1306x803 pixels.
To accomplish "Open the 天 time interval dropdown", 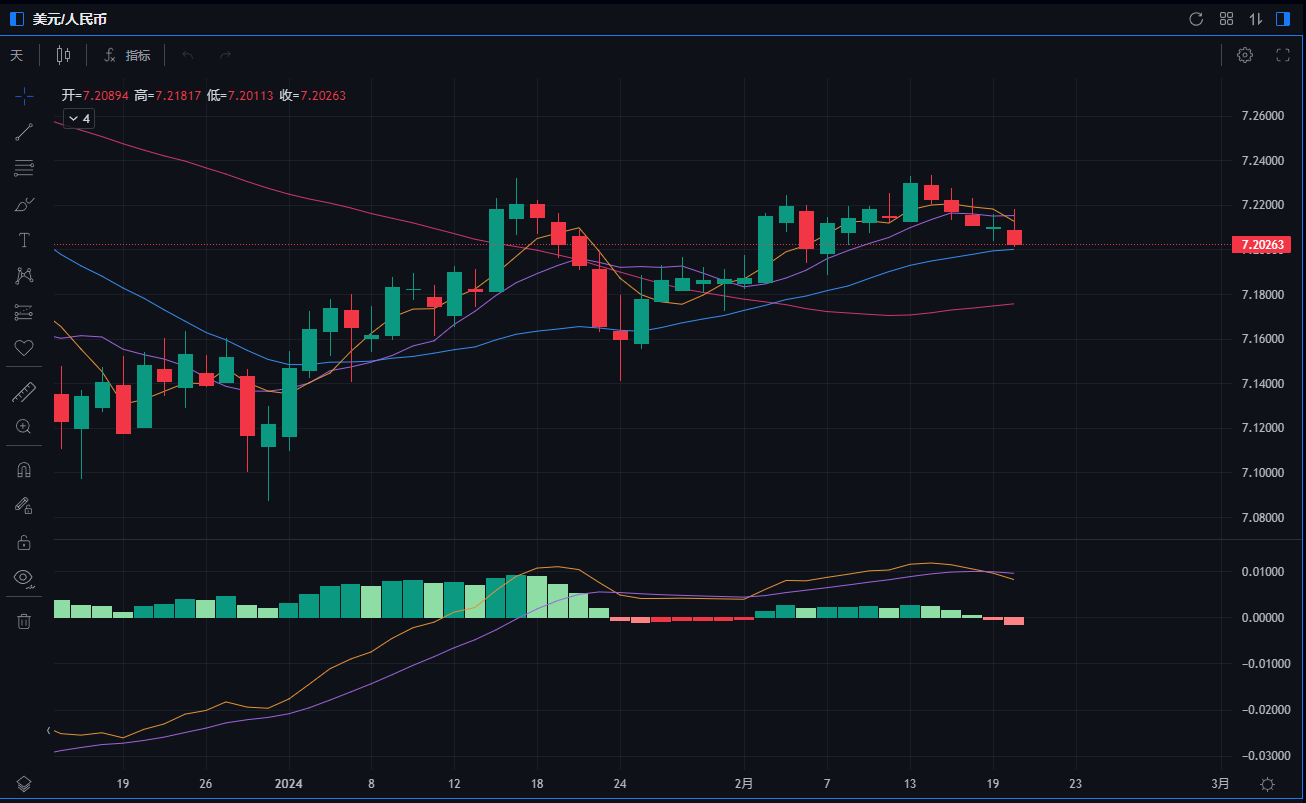I will (16, 55).
